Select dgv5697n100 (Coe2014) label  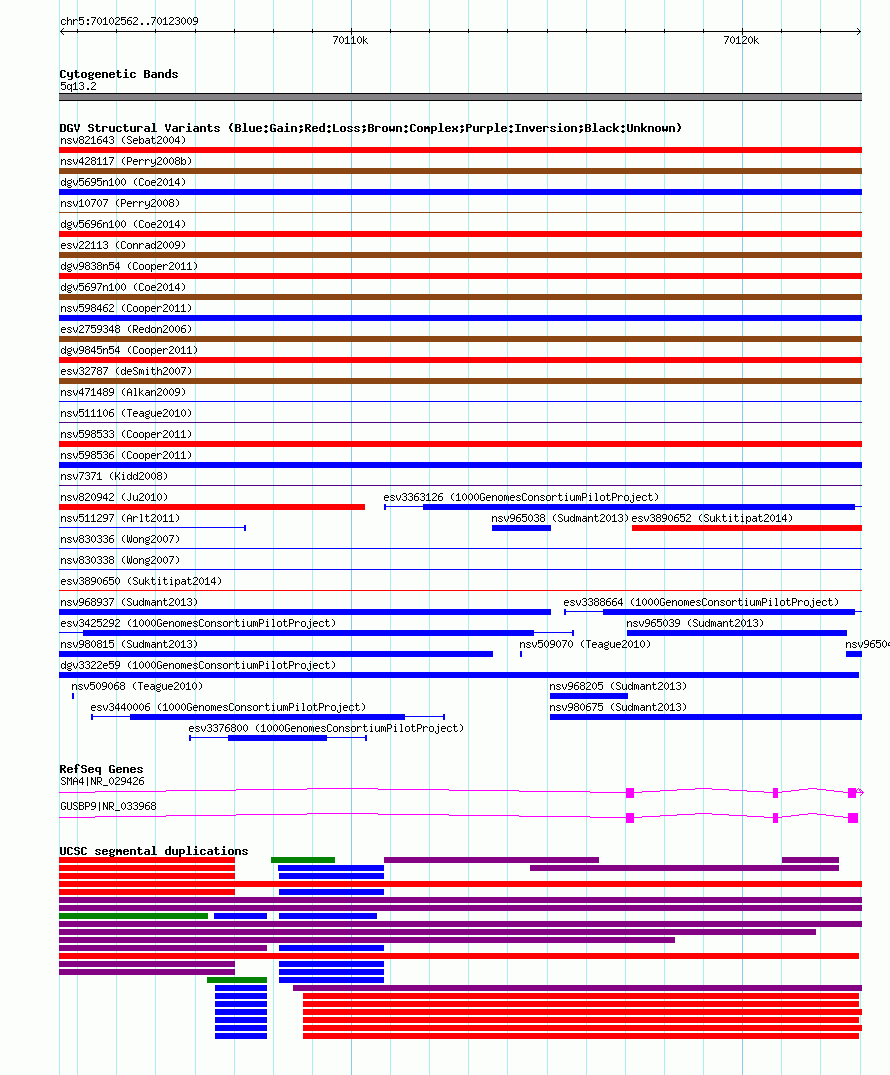123,287
